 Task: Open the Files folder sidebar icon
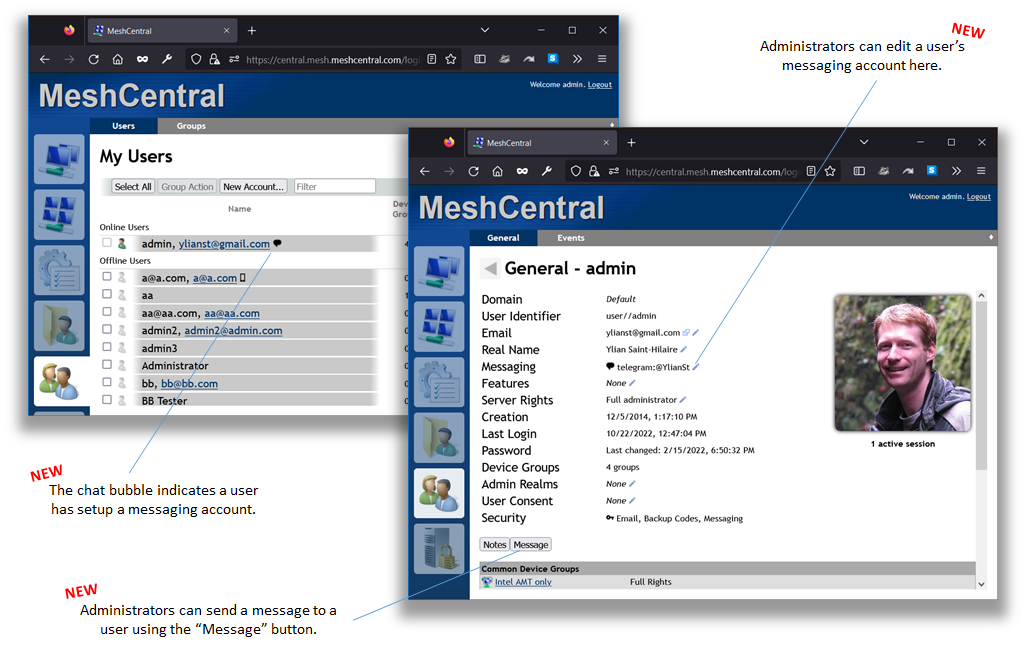(440, 437)
